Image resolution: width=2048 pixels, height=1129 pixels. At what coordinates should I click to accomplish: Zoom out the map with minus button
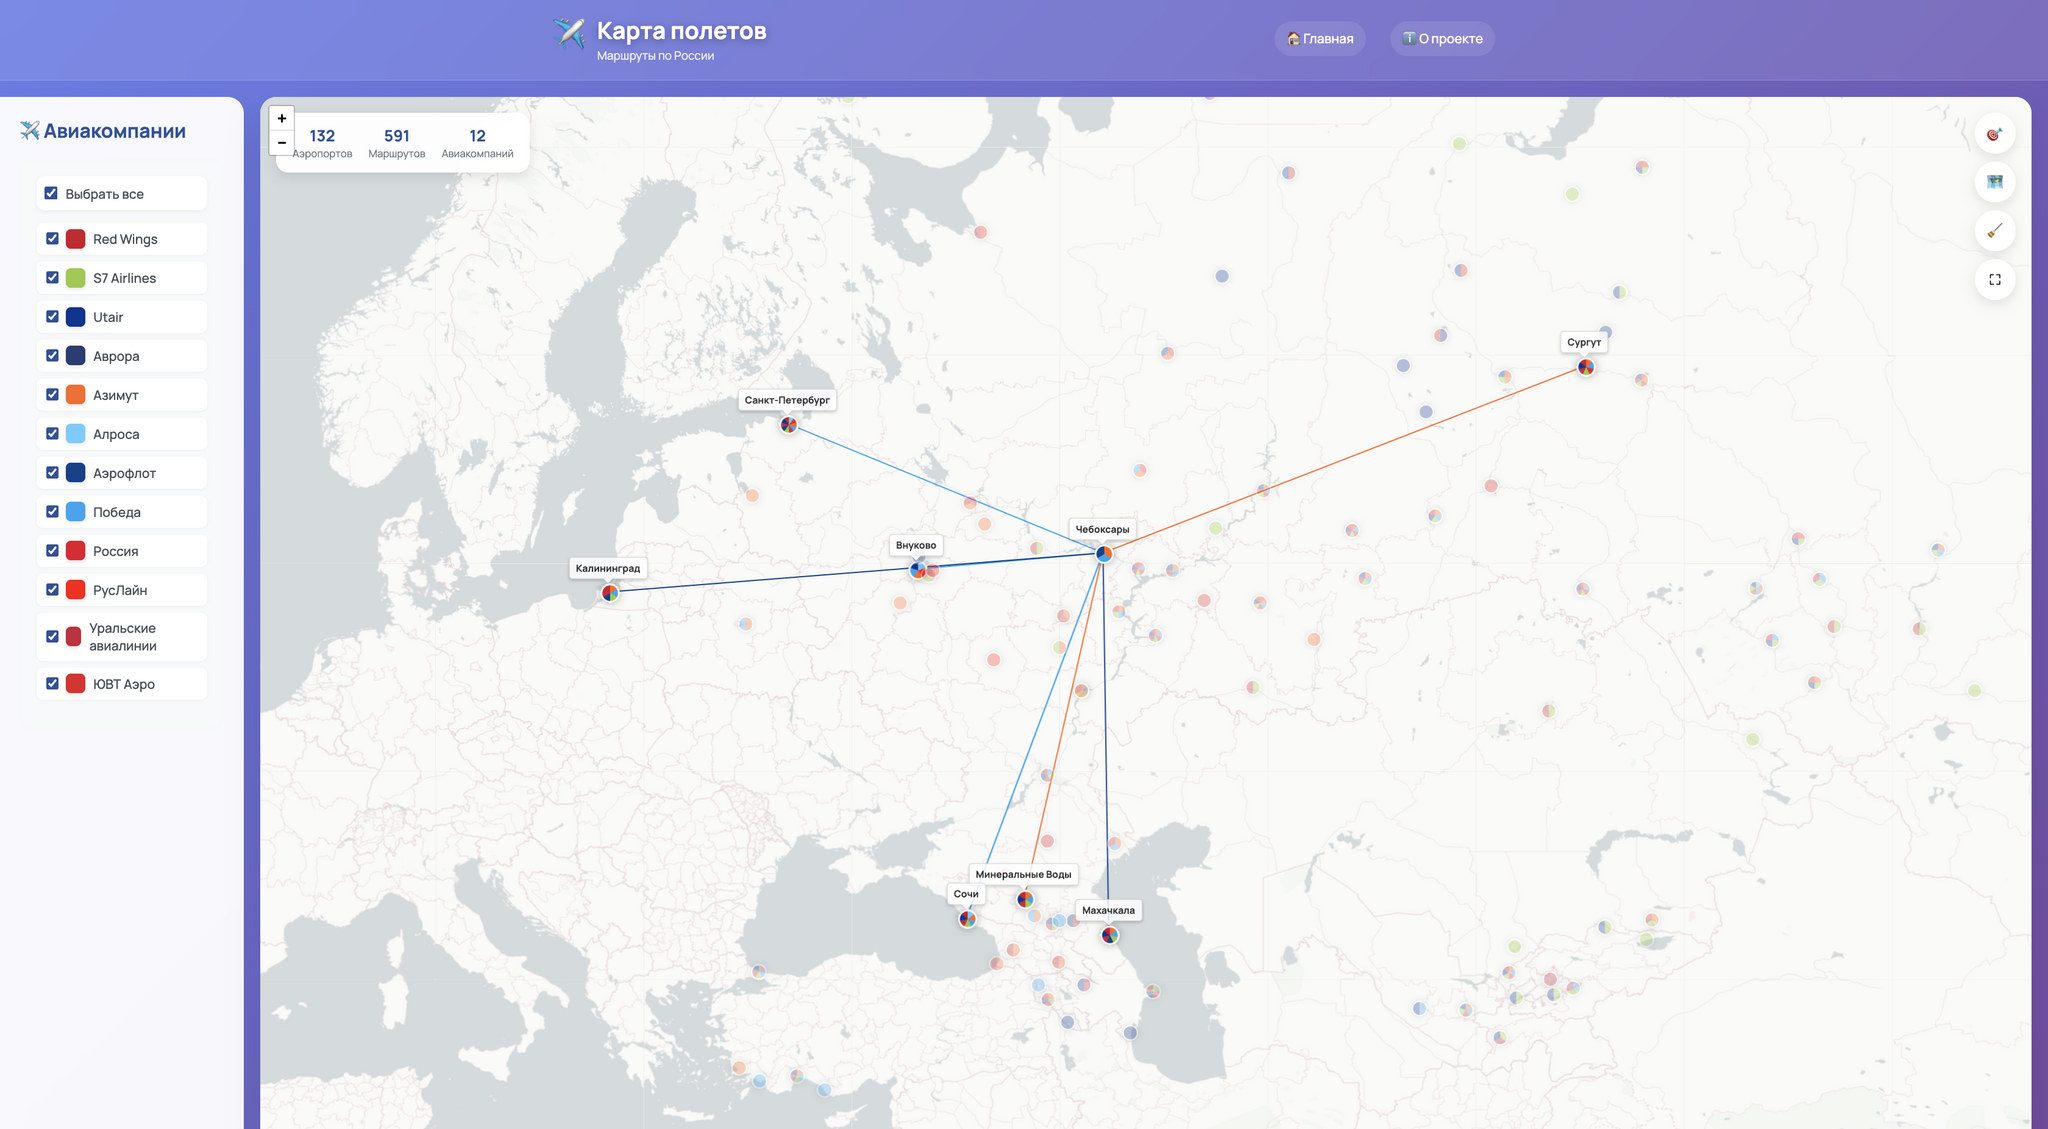282,143
